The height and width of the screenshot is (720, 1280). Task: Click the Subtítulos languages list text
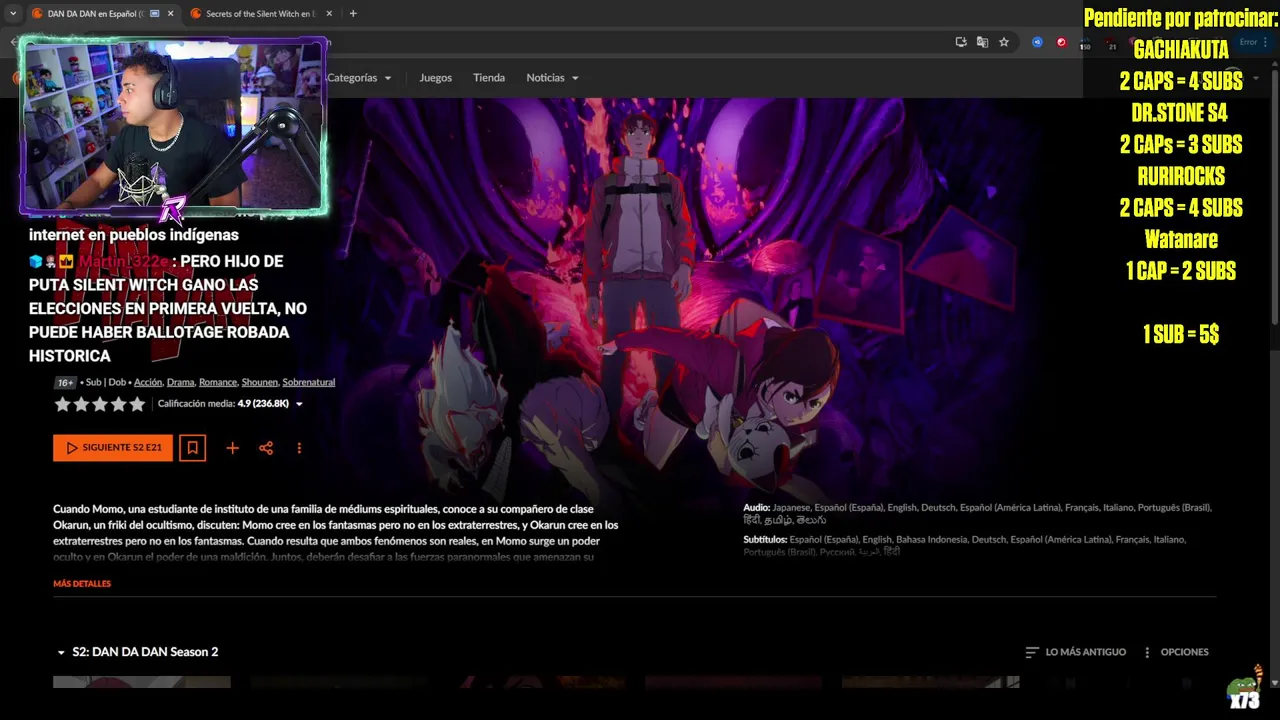pyautogui.click(x=965, y=545)
